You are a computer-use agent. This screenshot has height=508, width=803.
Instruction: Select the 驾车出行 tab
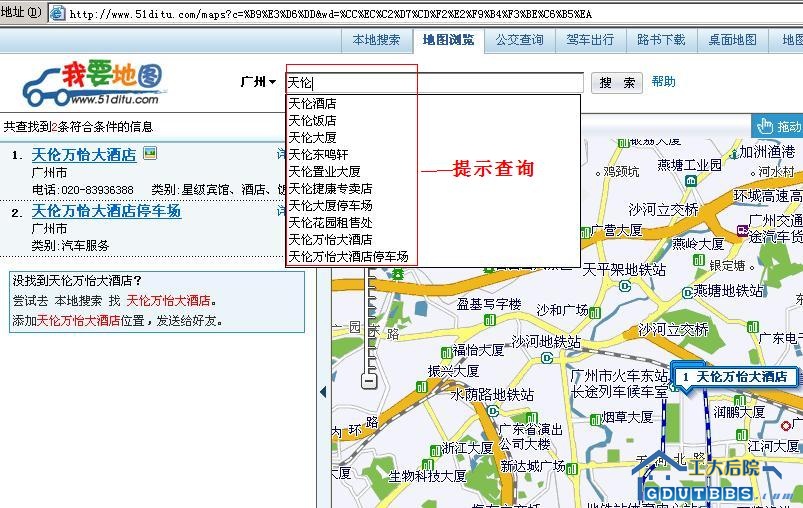point(590,40)
